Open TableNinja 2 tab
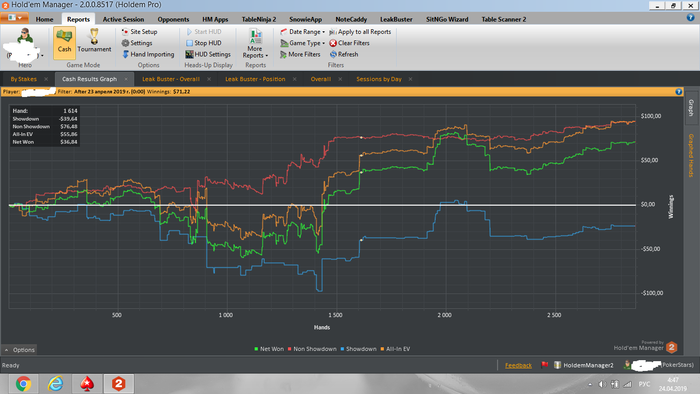The width and height of the screenshot is (700, 394). [259, 19]
